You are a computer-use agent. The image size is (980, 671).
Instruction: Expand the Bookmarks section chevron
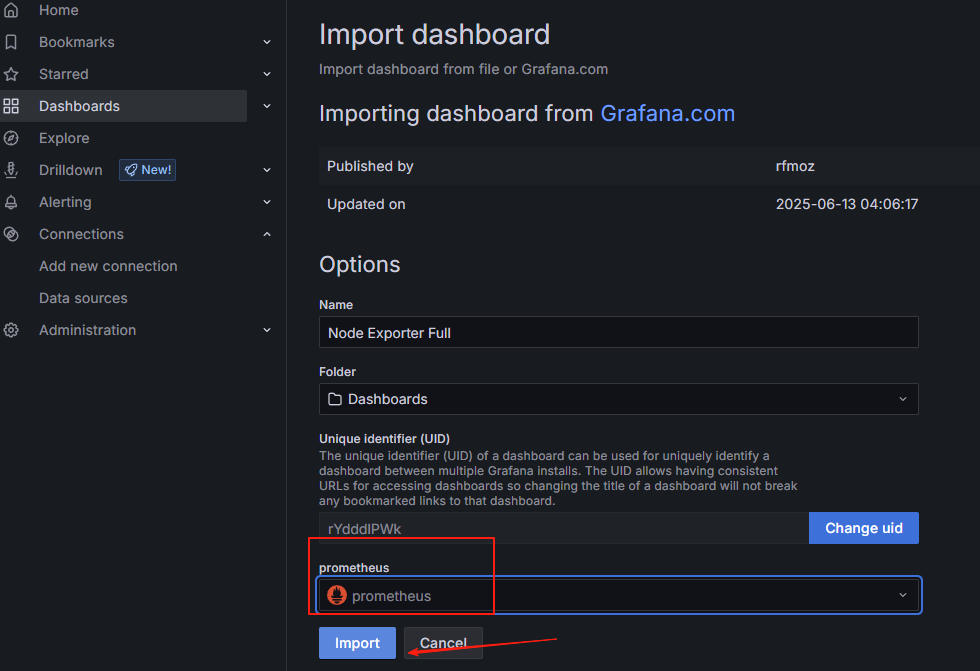267,42
